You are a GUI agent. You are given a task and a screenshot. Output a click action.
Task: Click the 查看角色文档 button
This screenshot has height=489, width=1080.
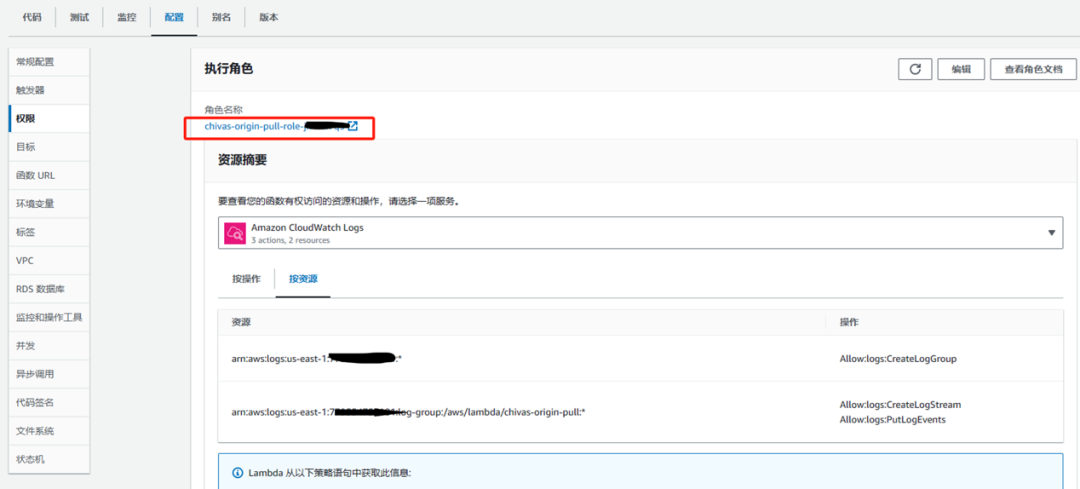click(1035, 69)
